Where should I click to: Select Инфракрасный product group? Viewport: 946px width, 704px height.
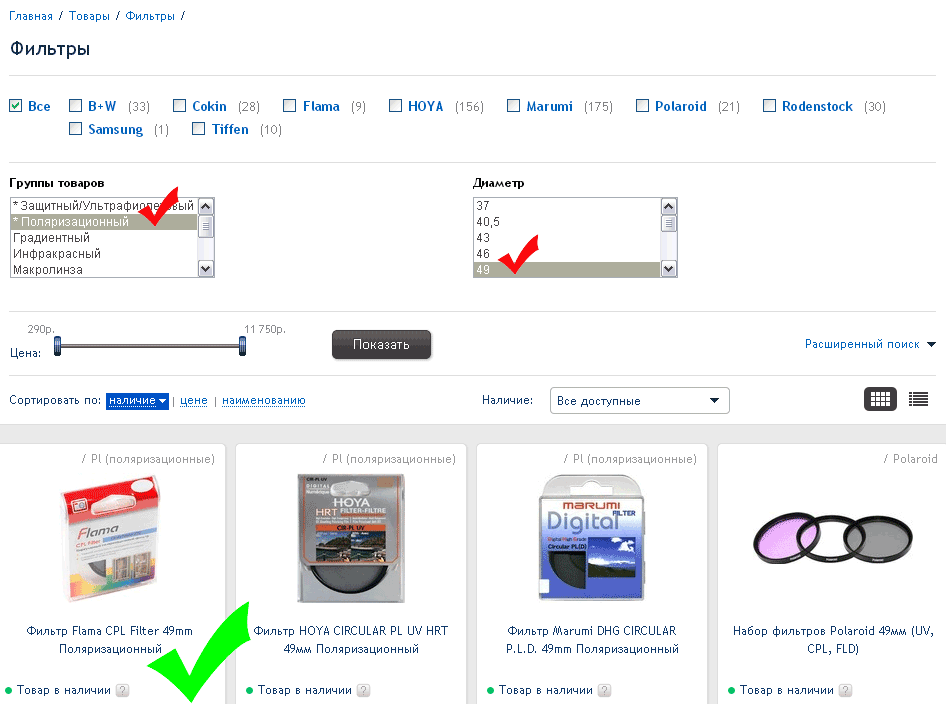click(x=104, y=253)
